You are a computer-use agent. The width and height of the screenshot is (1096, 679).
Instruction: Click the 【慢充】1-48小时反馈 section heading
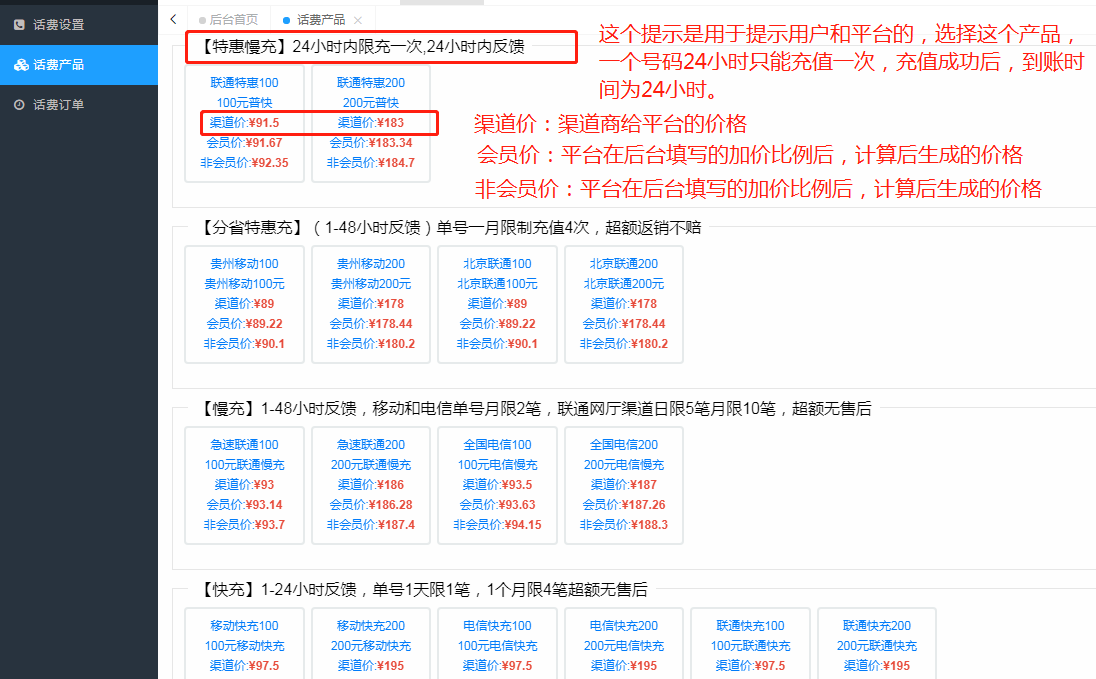(535, 408)
